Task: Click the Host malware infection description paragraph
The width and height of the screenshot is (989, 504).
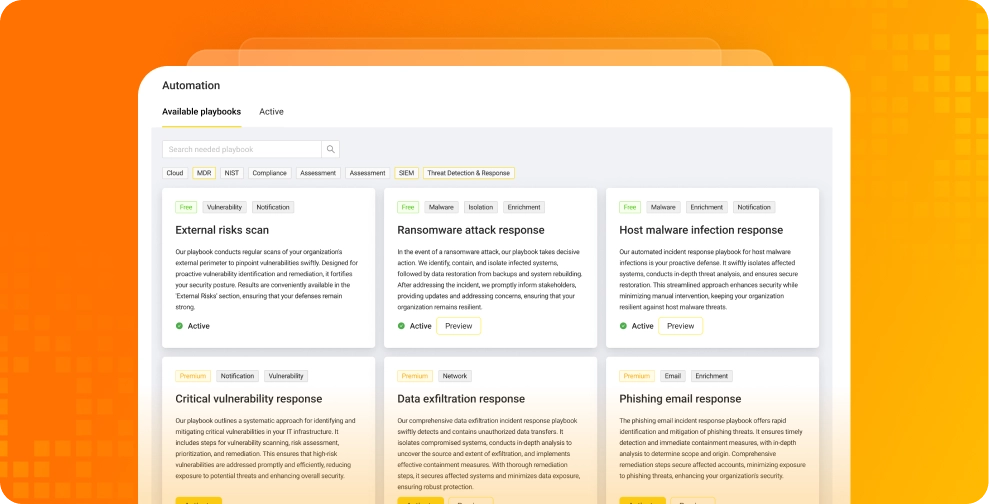Action: click(709, 279)
